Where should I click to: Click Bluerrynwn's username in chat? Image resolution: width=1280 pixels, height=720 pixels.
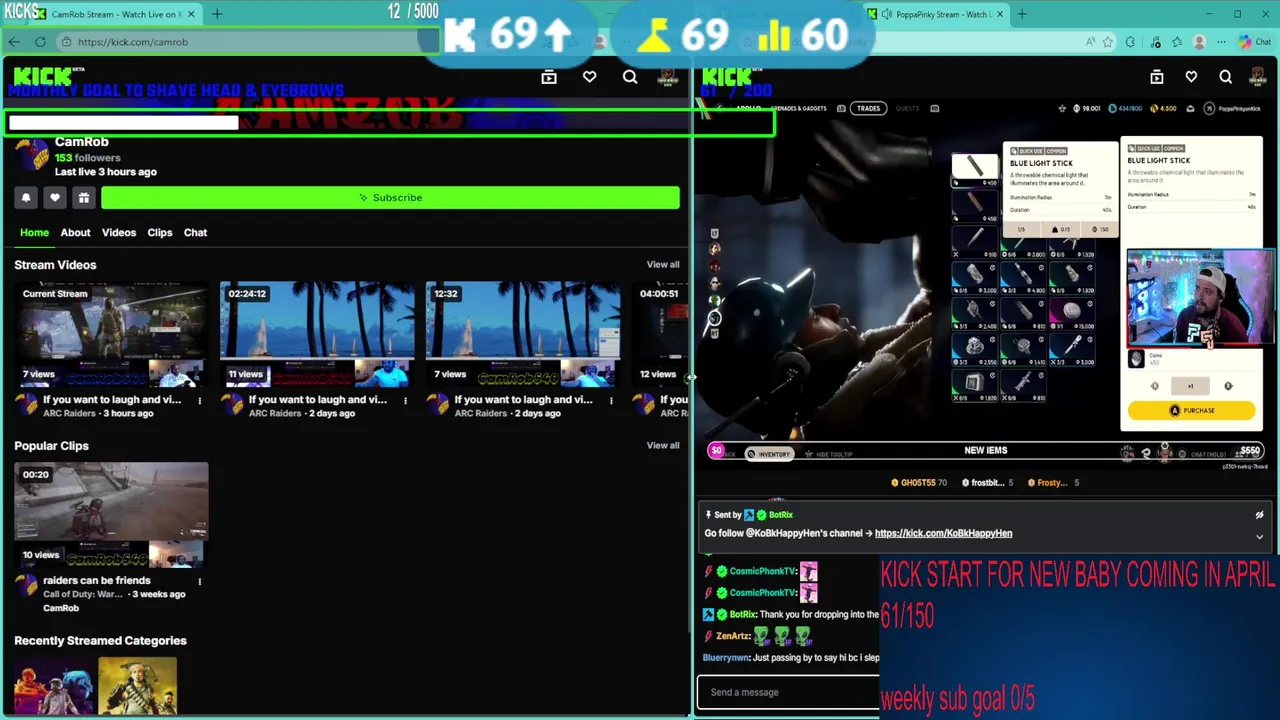click(x=726, y=658)
